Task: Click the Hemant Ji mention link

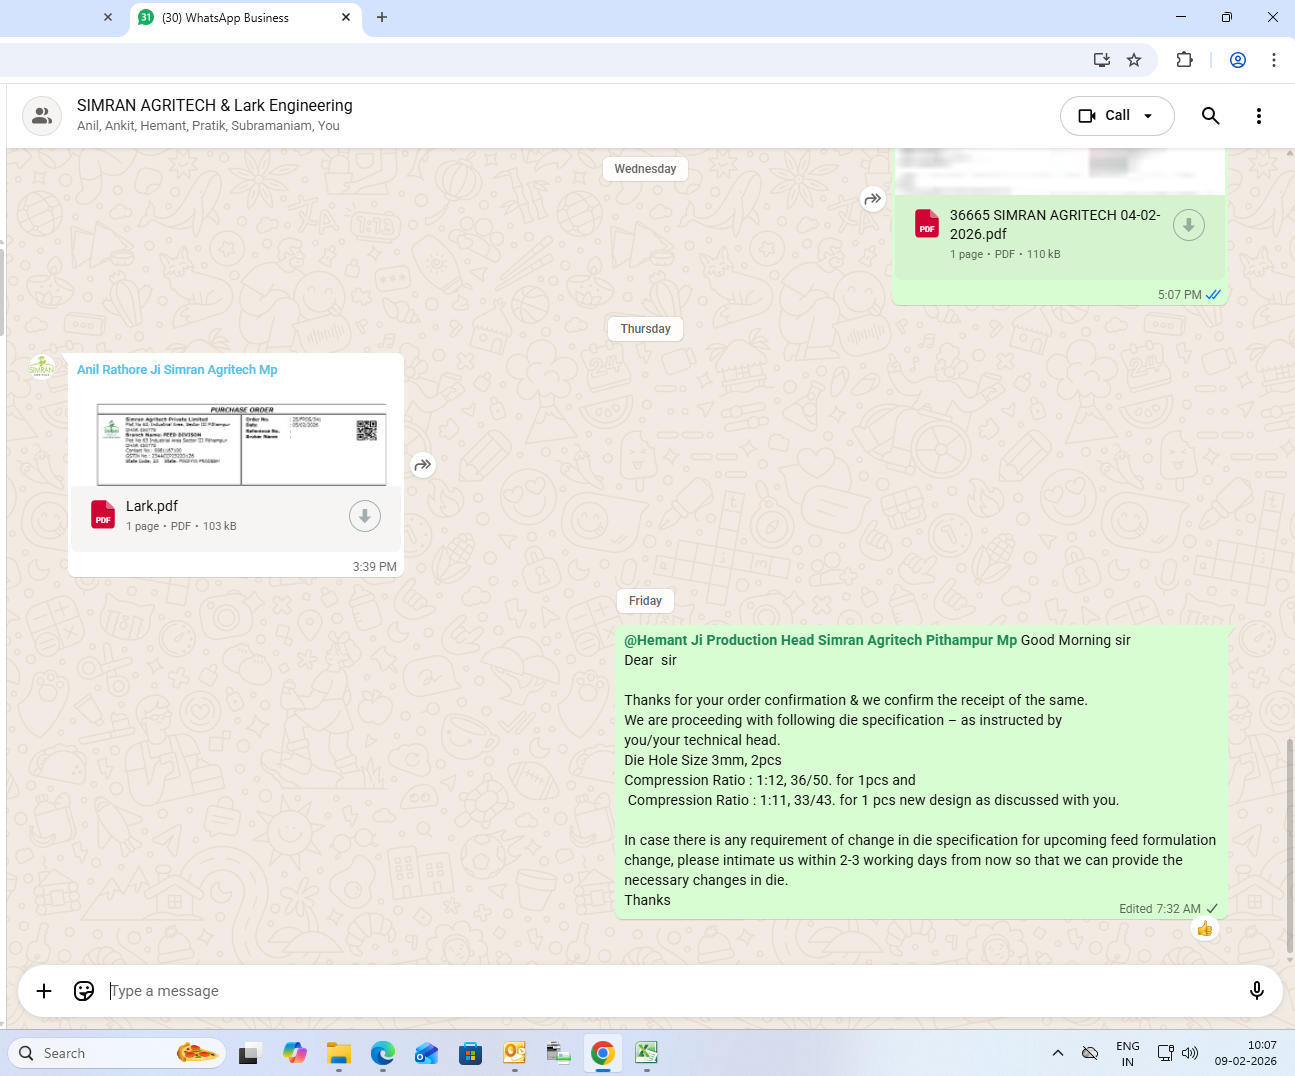Action: 820,640
